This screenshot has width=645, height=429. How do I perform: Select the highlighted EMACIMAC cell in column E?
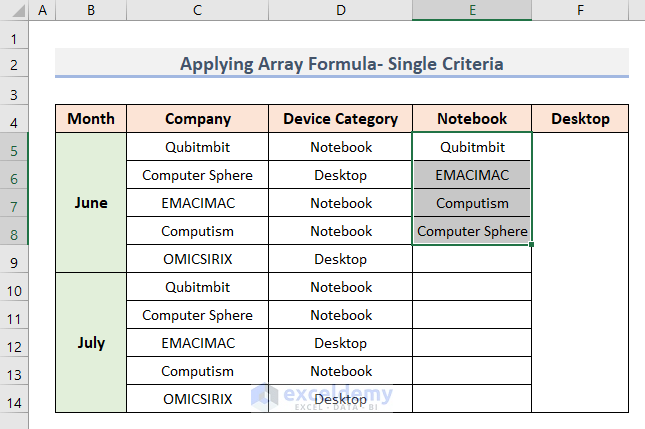(x=472, y=175)
